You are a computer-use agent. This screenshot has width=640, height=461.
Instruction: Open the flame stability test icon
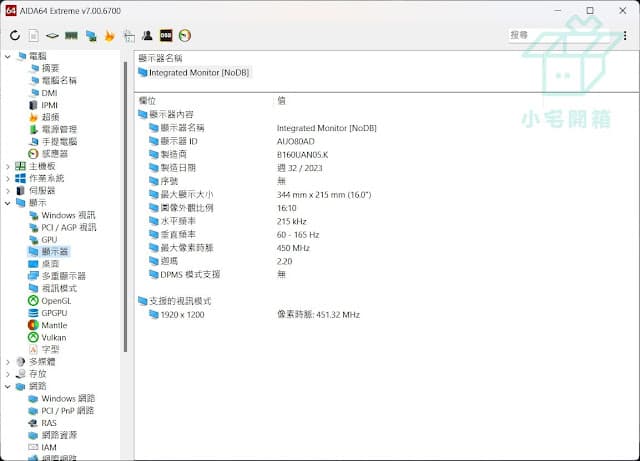click(x=109, y=36)
